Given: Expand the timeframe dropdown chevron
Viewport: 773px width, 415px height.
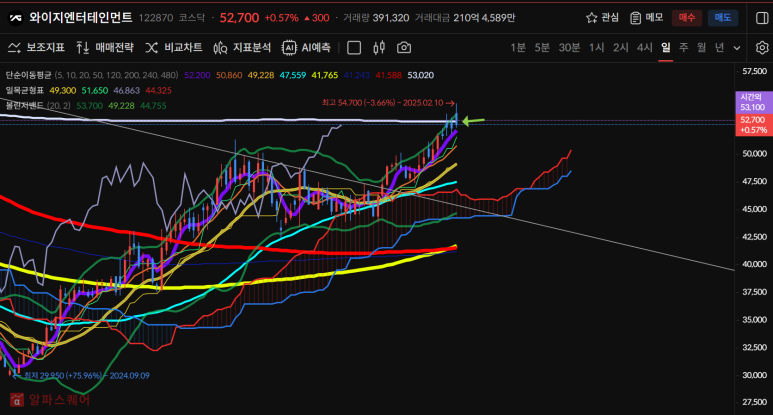Looking at the screenshot, I should coord(737,48).
